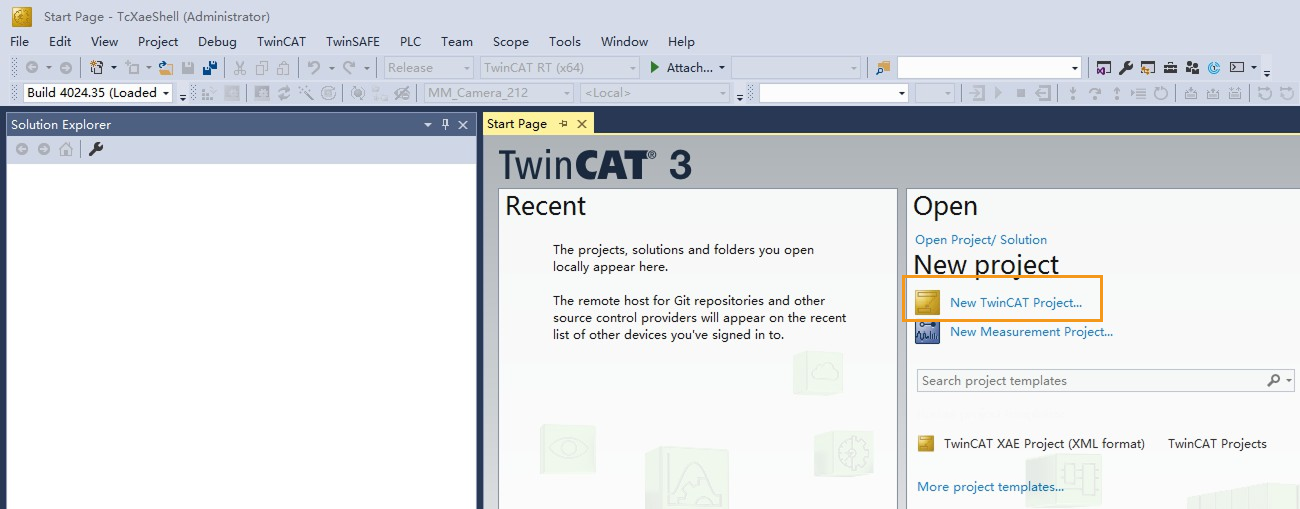Click the Find in Files icon
This screenshot has height=509, width=1300.
(882, 68)
